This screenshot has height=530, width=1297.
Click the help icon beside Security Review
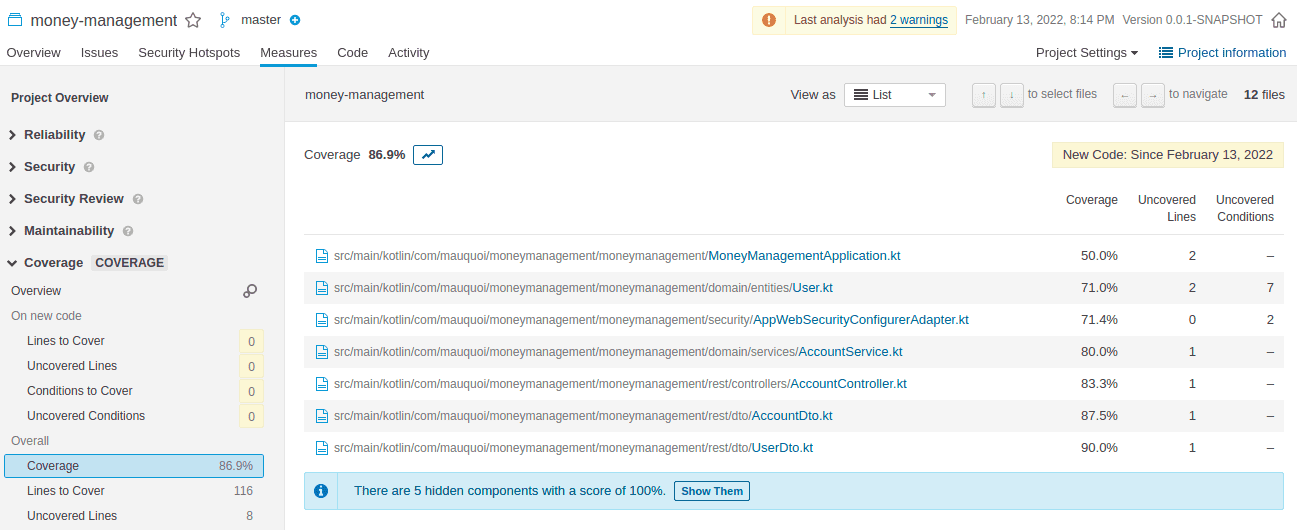(x=137, y=199)
